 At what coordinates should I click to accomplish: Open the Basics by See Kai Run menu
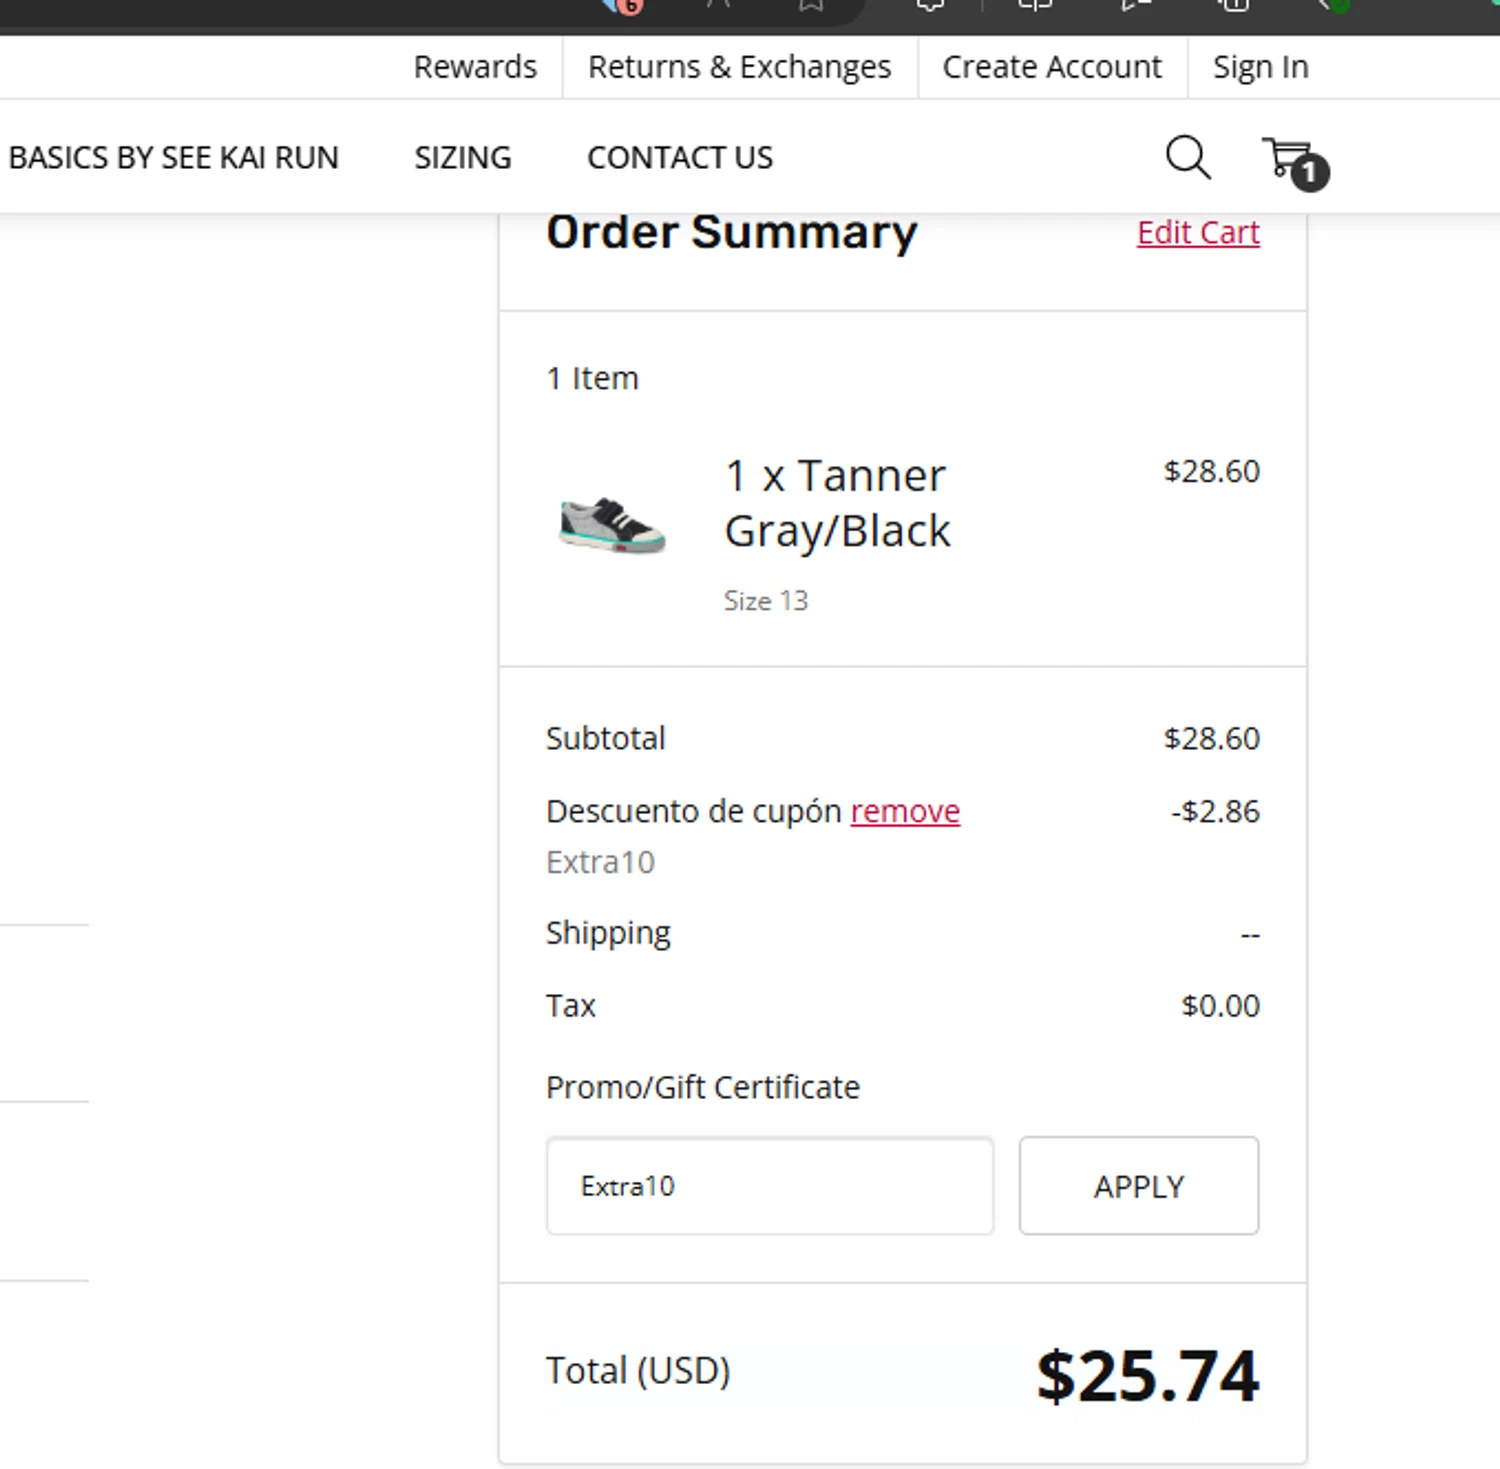(x=174, y=157)
